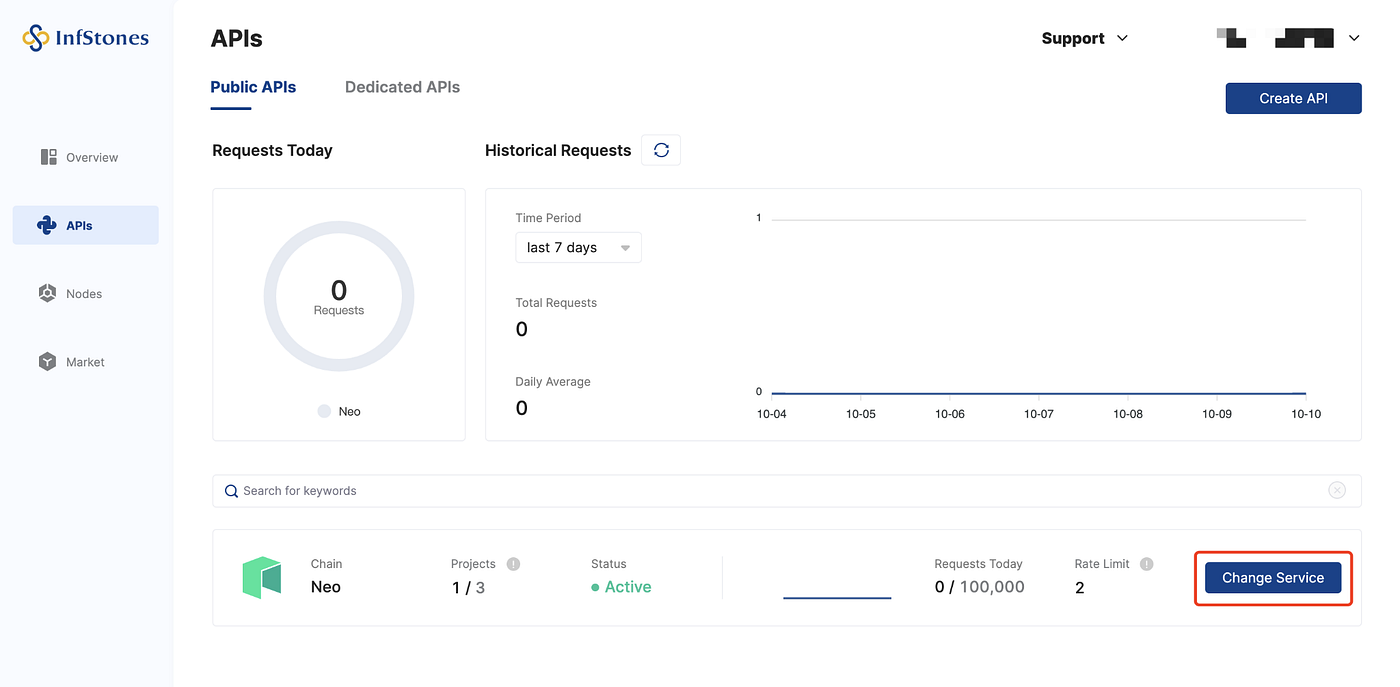Click the InfStones logo
Screen dimensions: 1400x687
(x=85, y=39)
